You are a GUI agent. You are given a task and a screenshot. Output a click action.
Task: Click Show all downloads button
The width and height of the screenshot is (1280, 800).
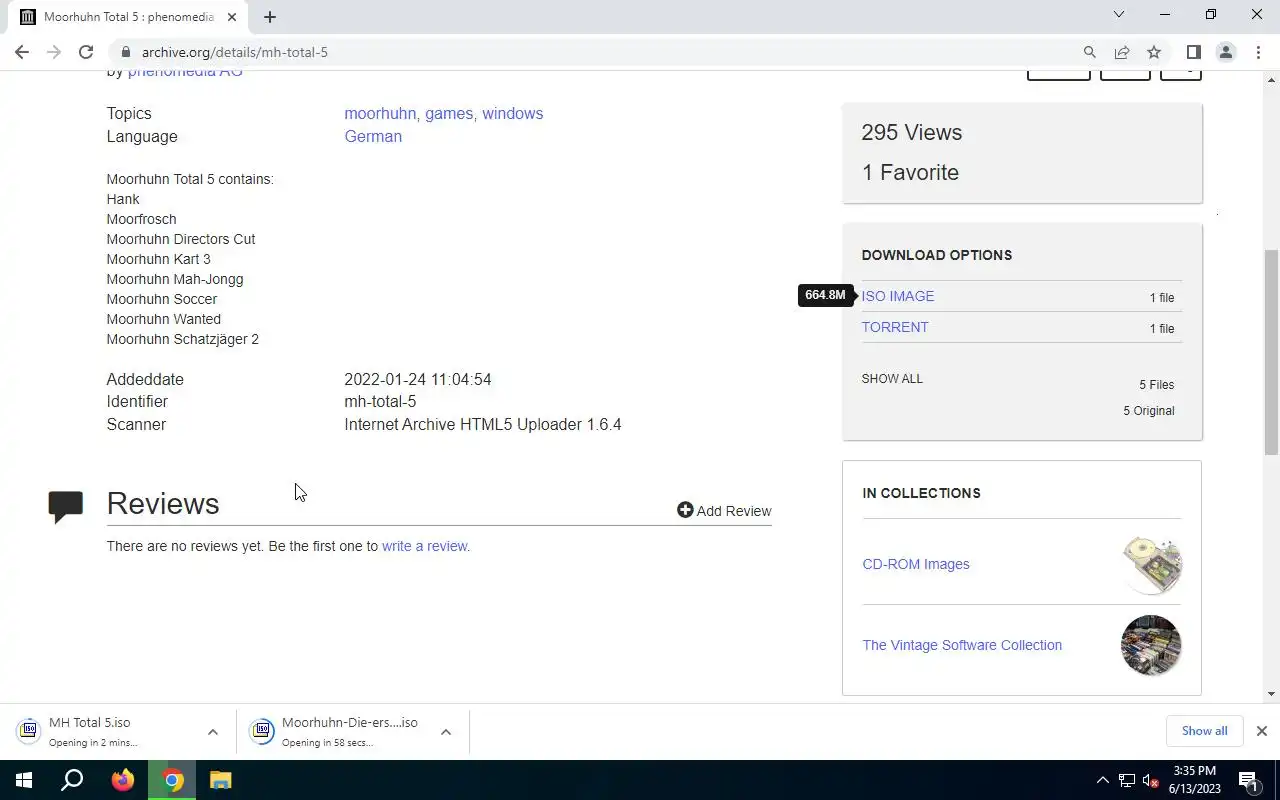tap(1204, 731)
